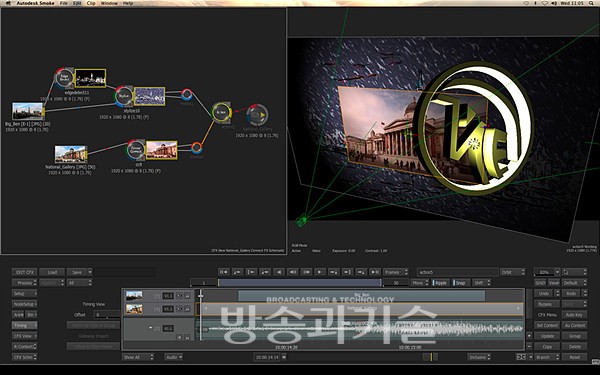Click the Bypass button
The image size is (600, 375).
546,304
